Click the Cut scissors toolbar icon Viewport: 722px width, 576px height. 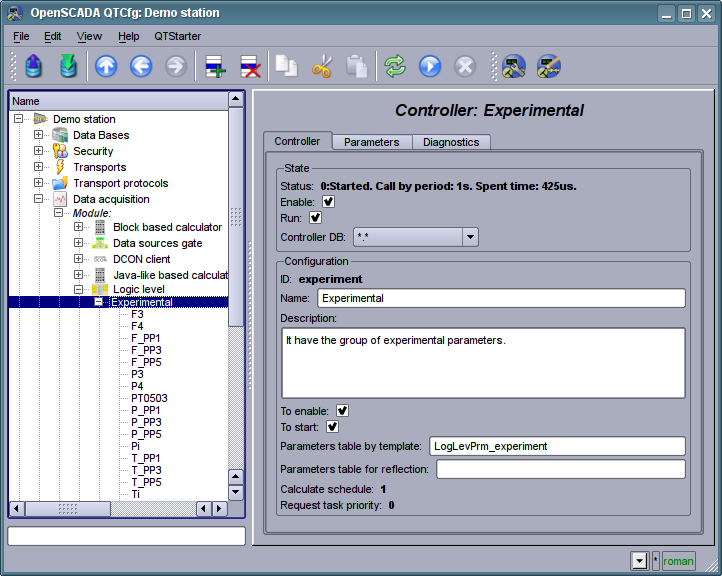point(321,66)
